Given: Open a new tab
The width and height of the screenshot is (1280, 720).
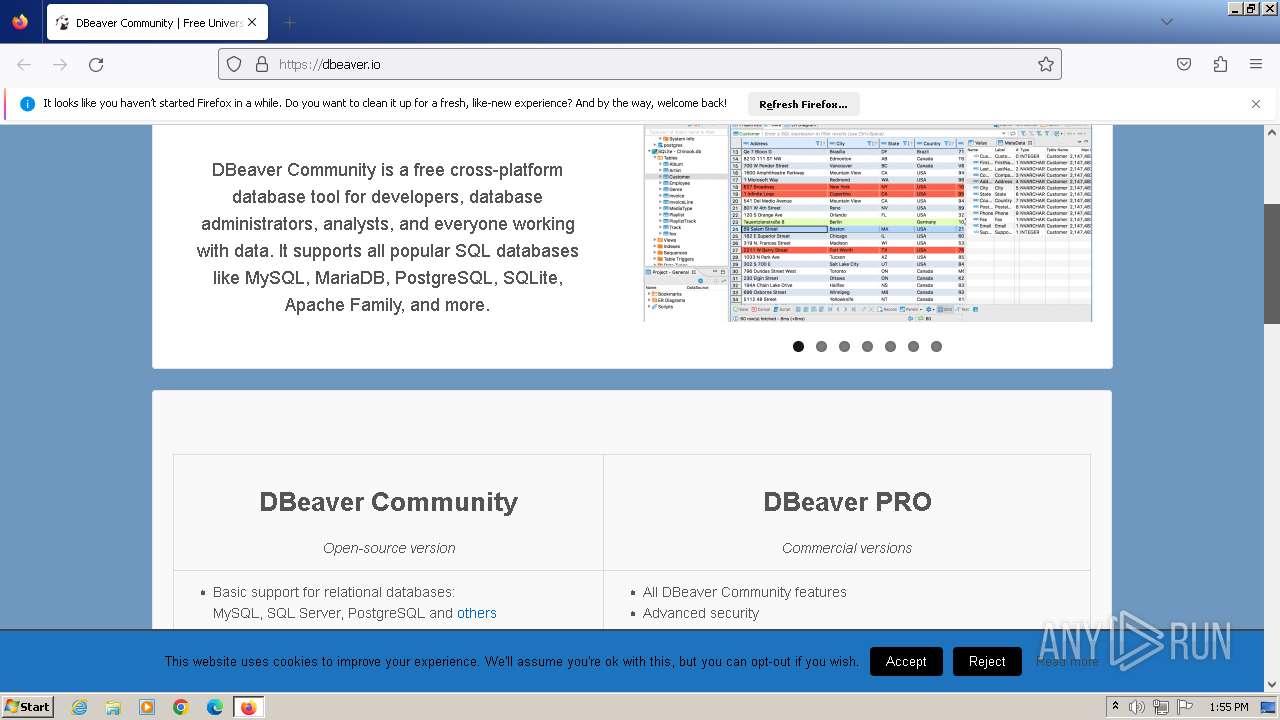Looking at the screenshot, I should coord(289,22).
